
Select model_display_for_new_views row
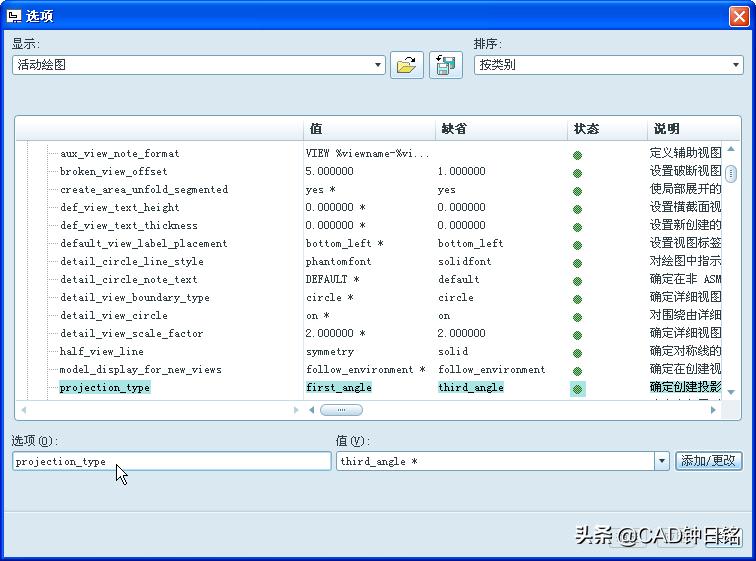click(x=141, y=370)
